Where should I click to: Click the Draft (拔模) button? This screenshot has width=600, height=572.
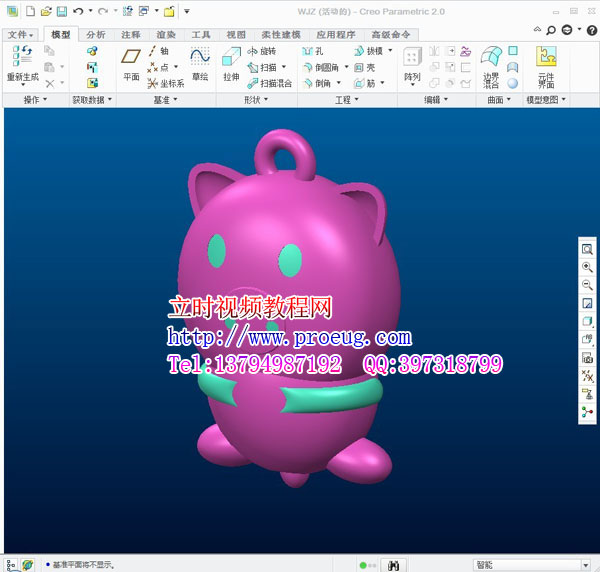pos(369,51)
